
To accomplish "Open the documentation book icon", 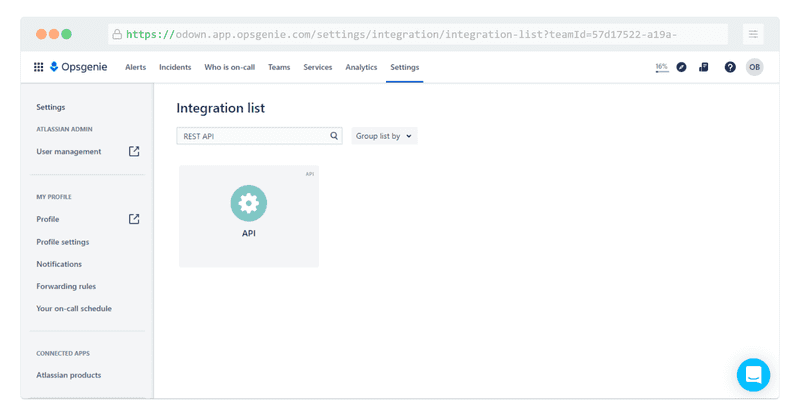I will point(704,67).
